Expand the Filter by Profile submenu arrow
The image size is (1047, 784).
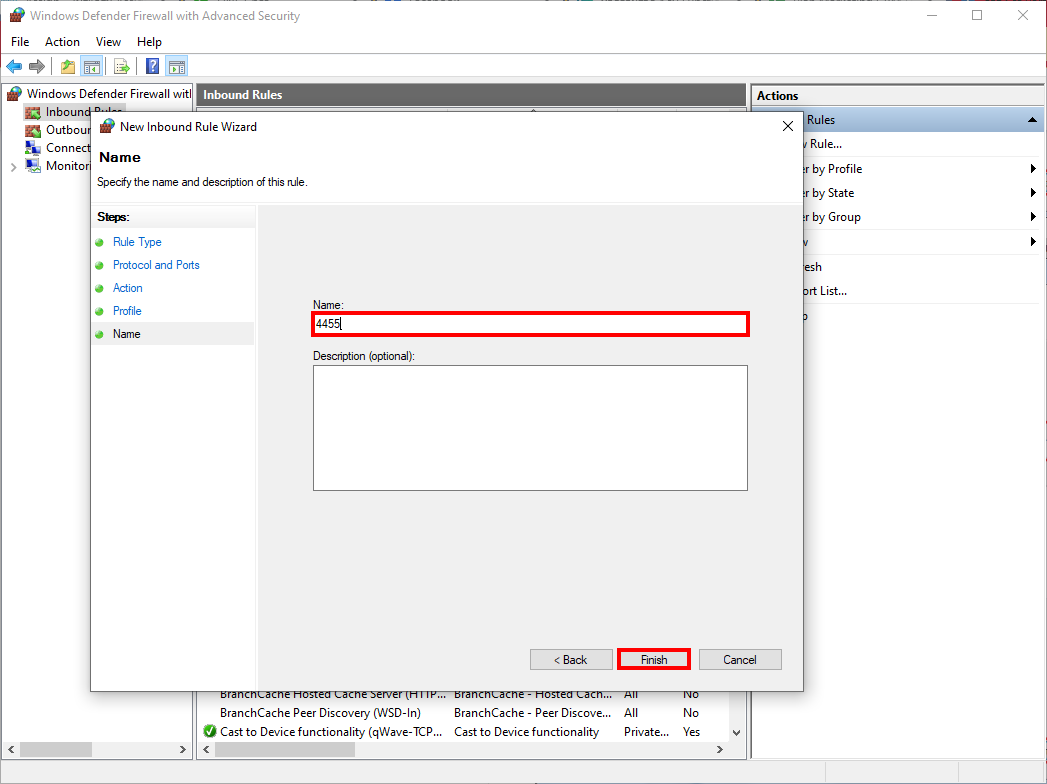[1033, 168]
